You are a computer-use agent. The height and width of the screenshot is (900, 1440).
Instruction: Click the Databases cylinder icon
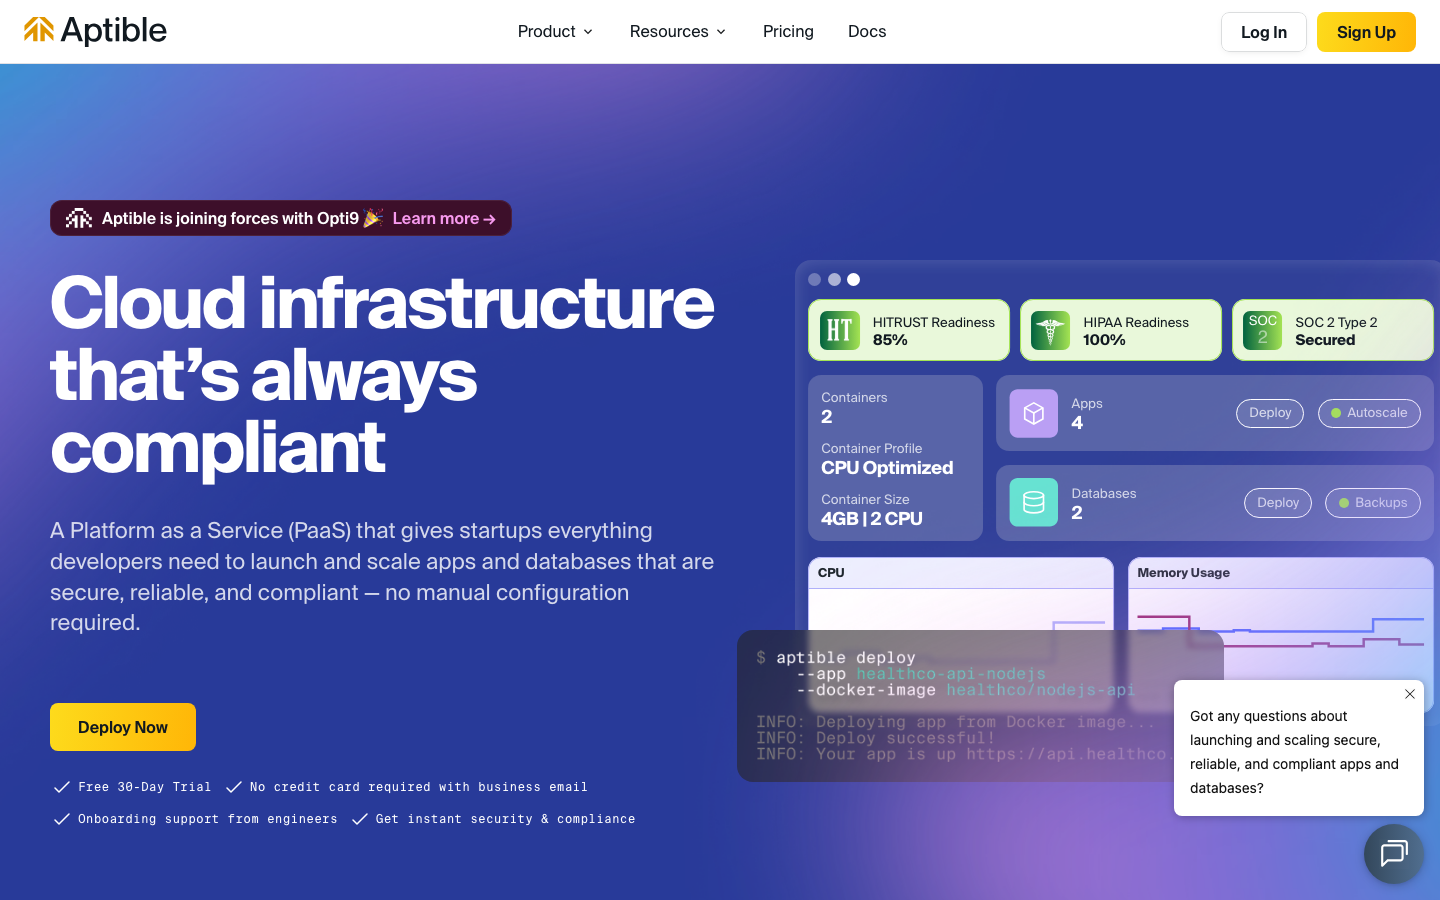click(x=1034, y=502)
